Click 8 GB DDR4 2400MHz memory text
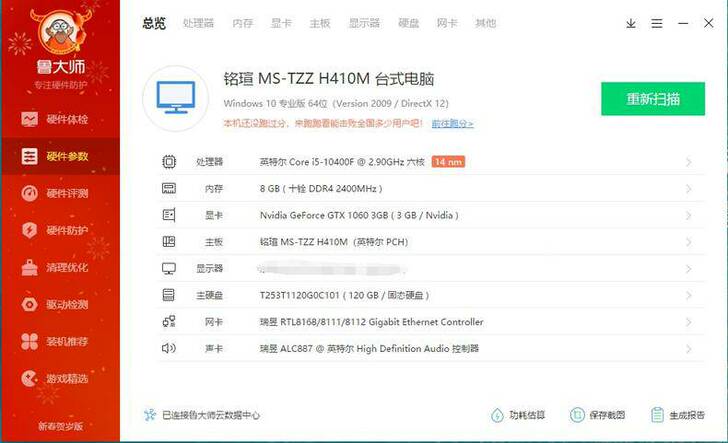This screenshot has height=443, width=728. pyautogui.click(x=321, y=189)
